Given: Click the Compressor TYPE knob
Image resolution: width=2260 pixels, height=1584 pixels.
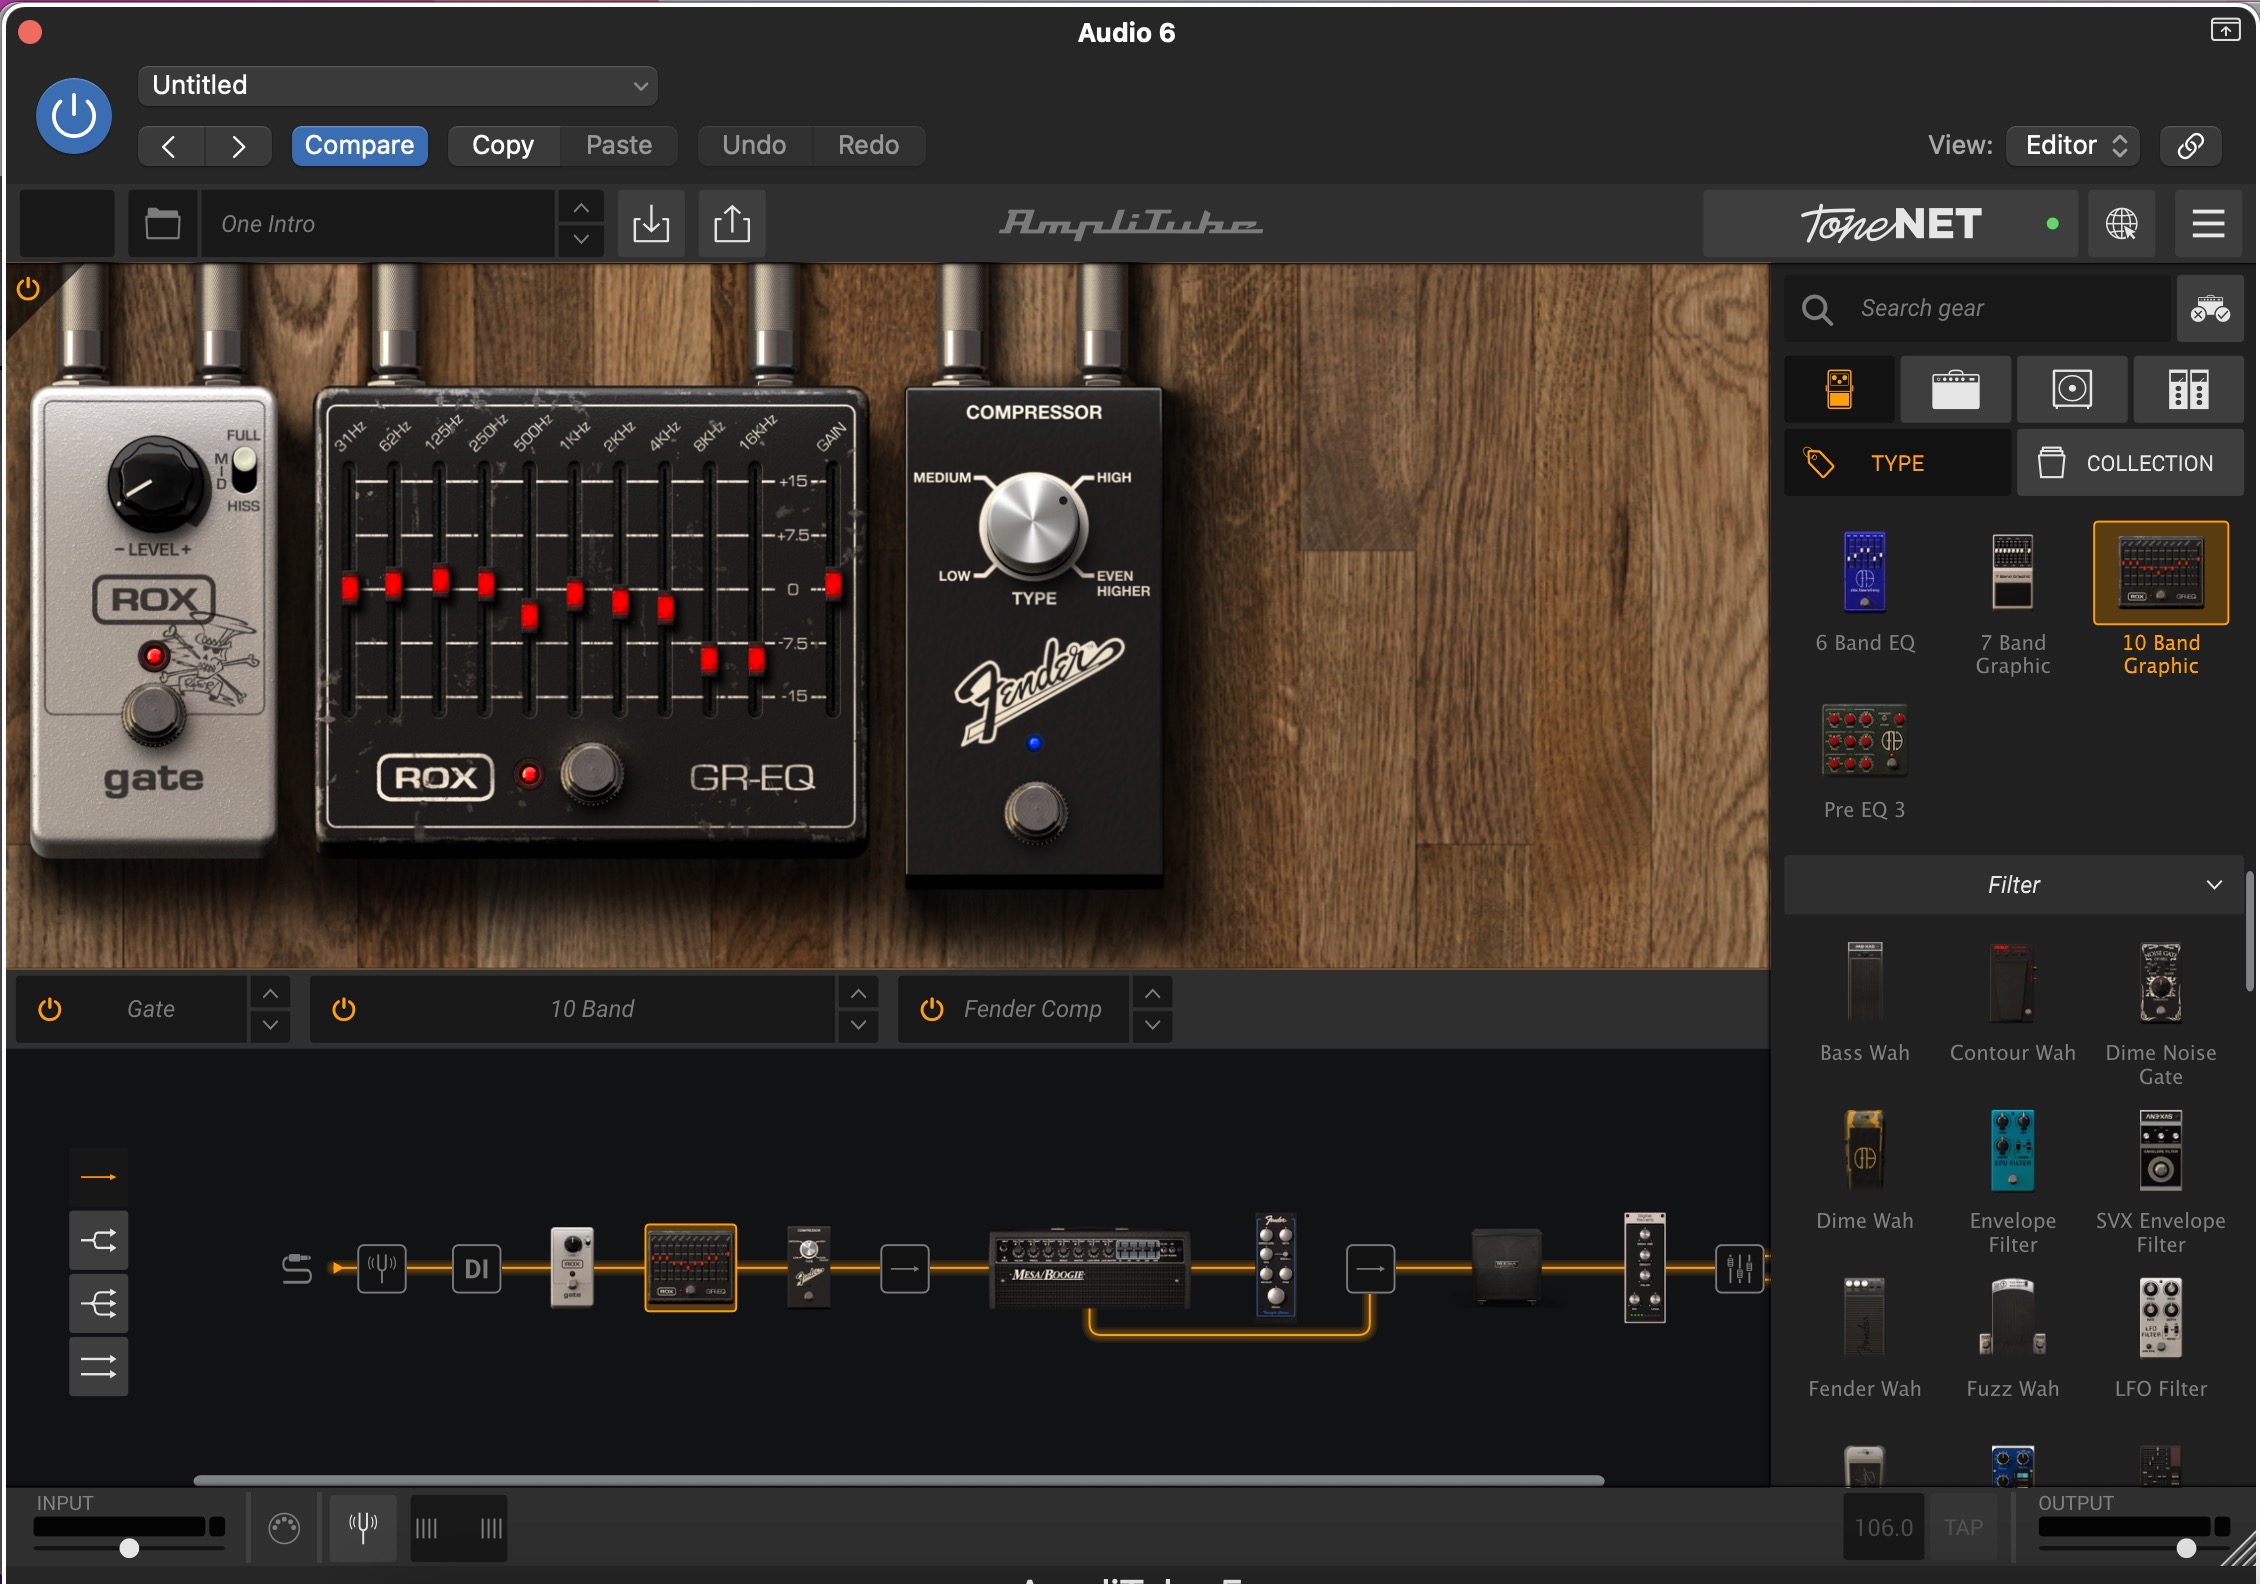Looking at the screenshot, I should coord(1033,525).
